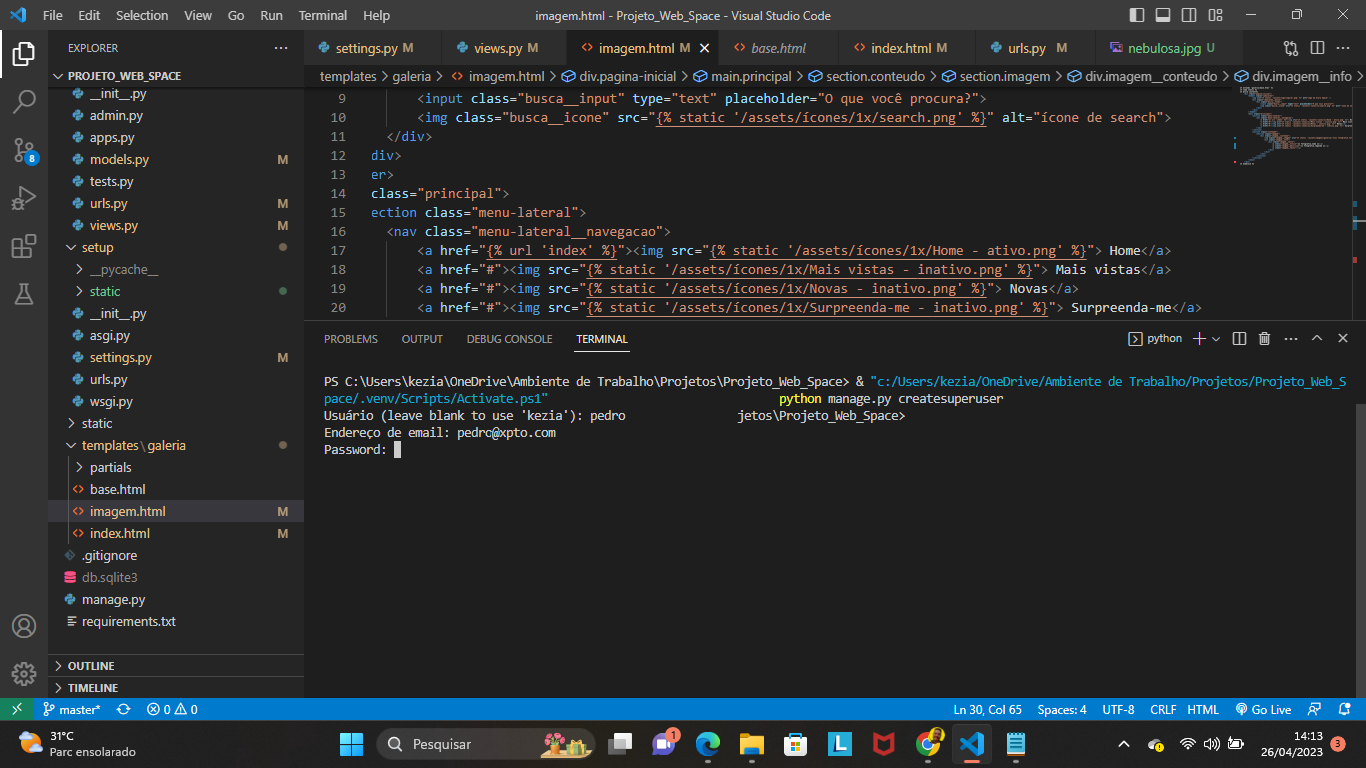Switch branch via master* in status bar
Screen dimensions: 1366x768
[72, 709]
